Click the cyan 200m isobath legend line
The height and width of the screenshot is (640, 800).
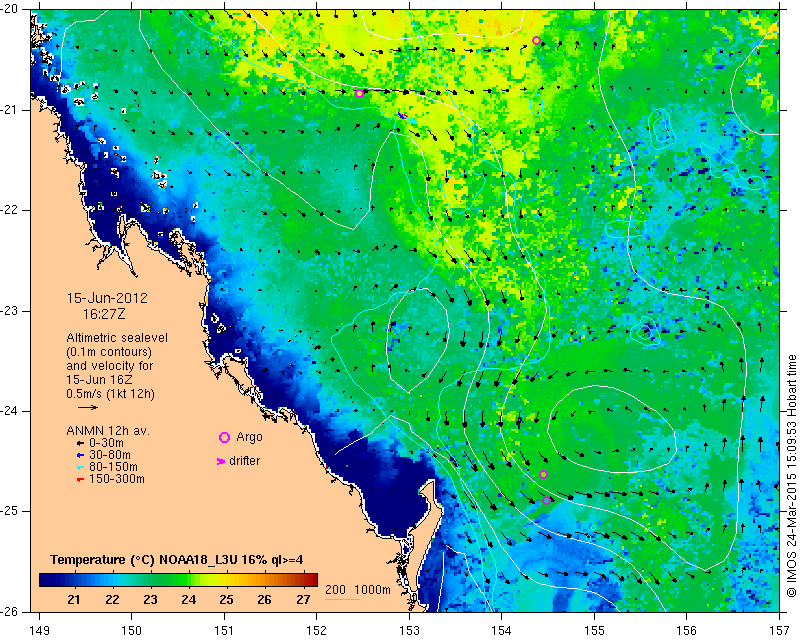pos(342,599)
